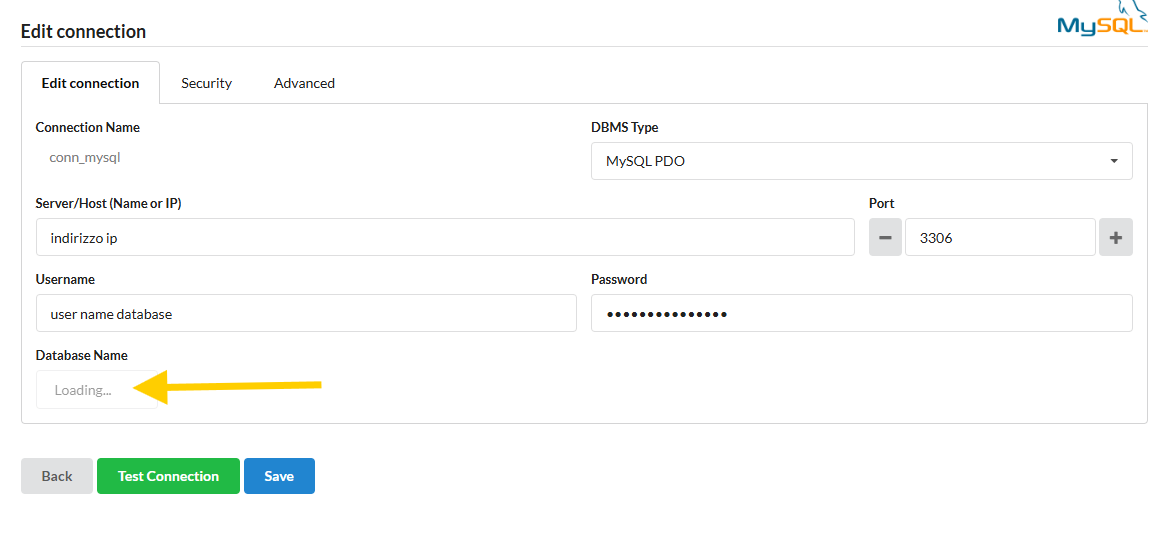This screenshot has height=534, width=1174.
Task: Click into the Port number field
Action: click(x=1000, y=237)
